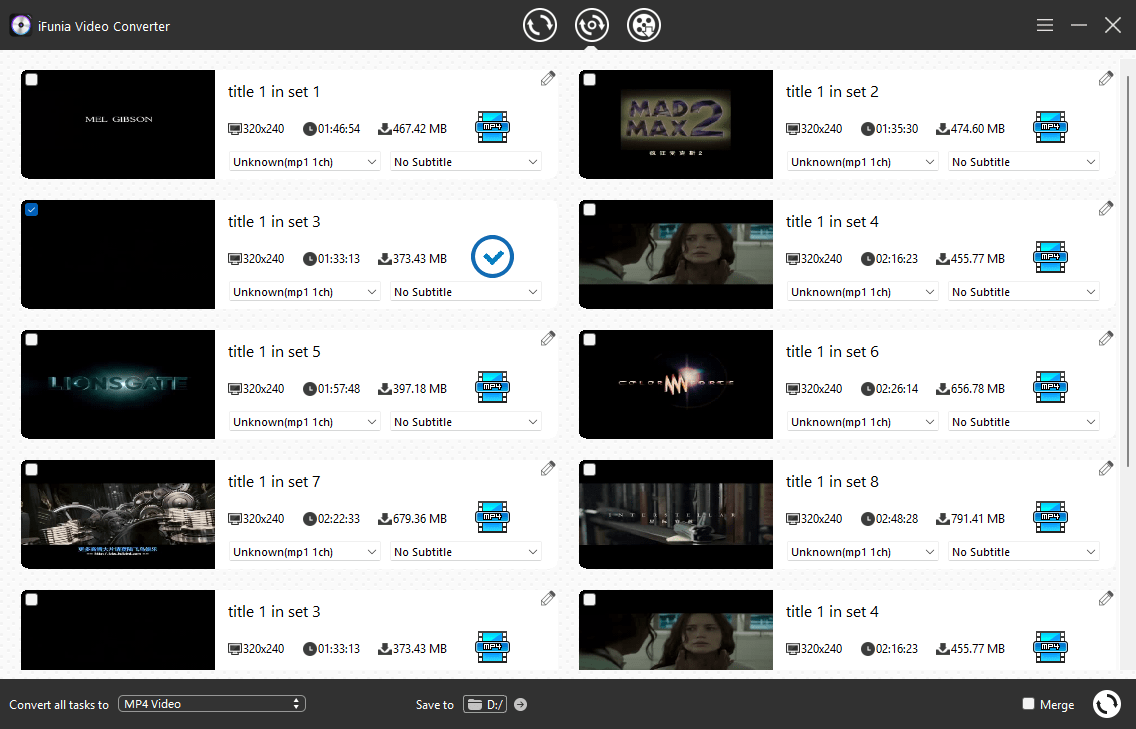
Task: Click the arrow icon next to the D:/ save path
Action: click(520, 705)
